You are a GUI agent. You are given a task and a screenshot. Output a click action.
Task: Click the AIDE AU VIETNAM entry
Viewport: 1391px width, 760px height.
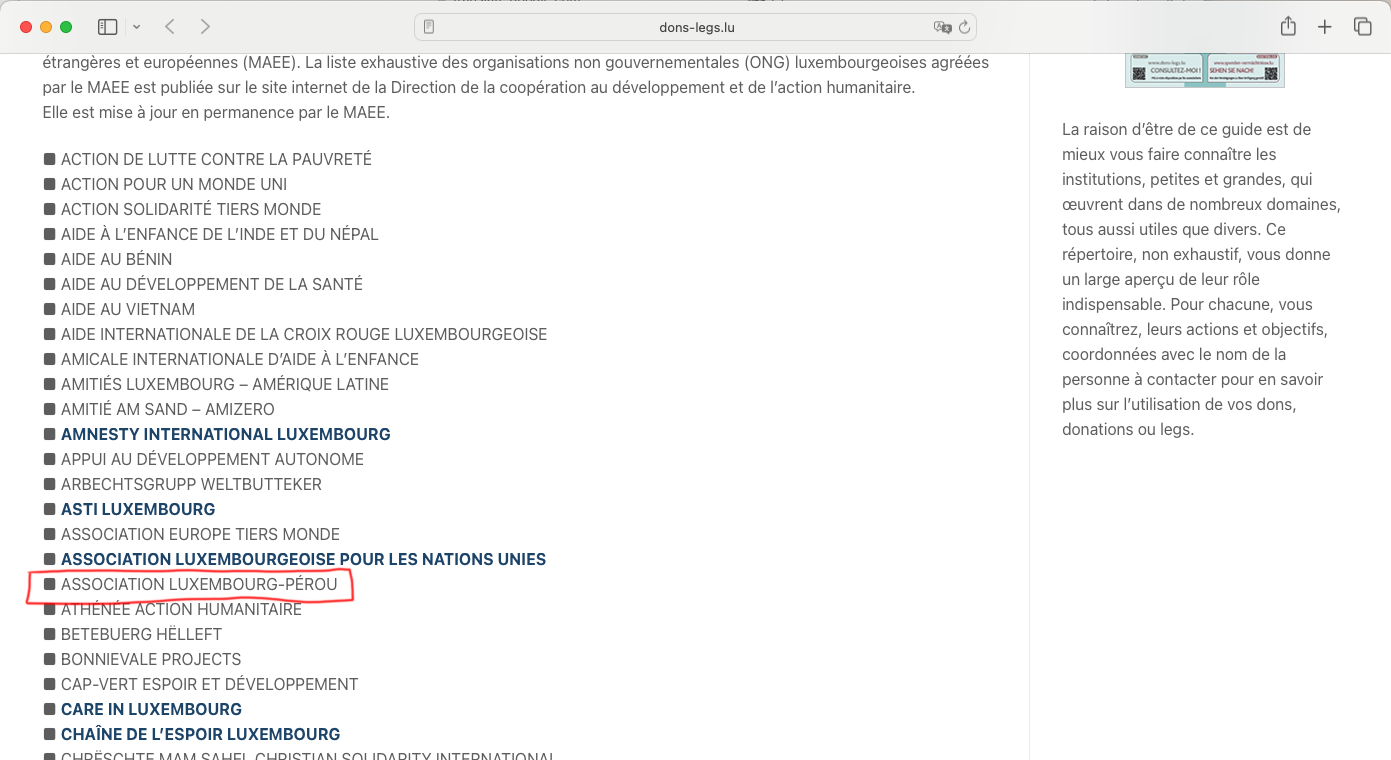(128, 309)
